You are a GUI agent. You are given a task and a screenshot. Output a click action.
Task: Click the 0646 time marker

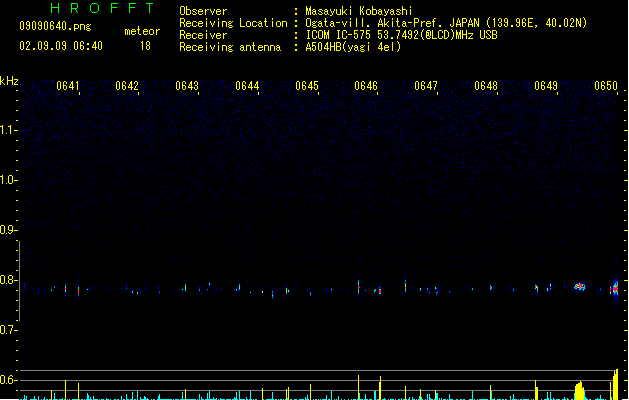click(x=366, y=86)
